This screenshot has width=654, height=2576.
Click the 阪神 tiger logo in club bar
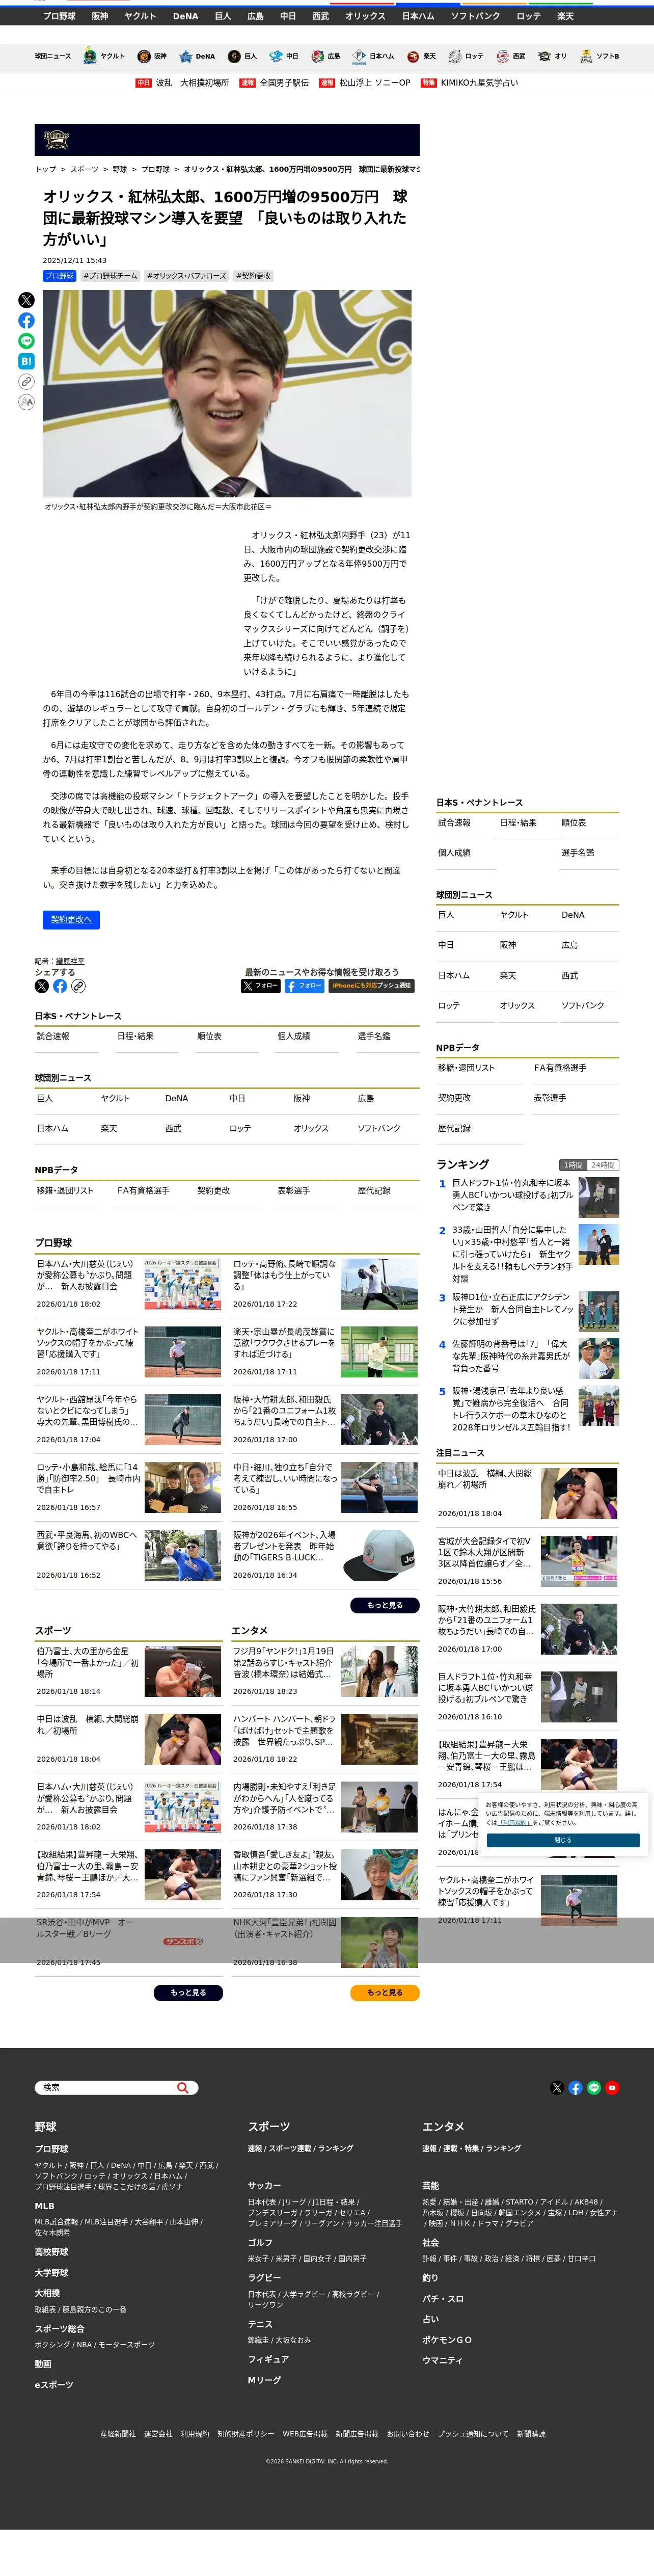pyautogui.click(x=144, y=56)
